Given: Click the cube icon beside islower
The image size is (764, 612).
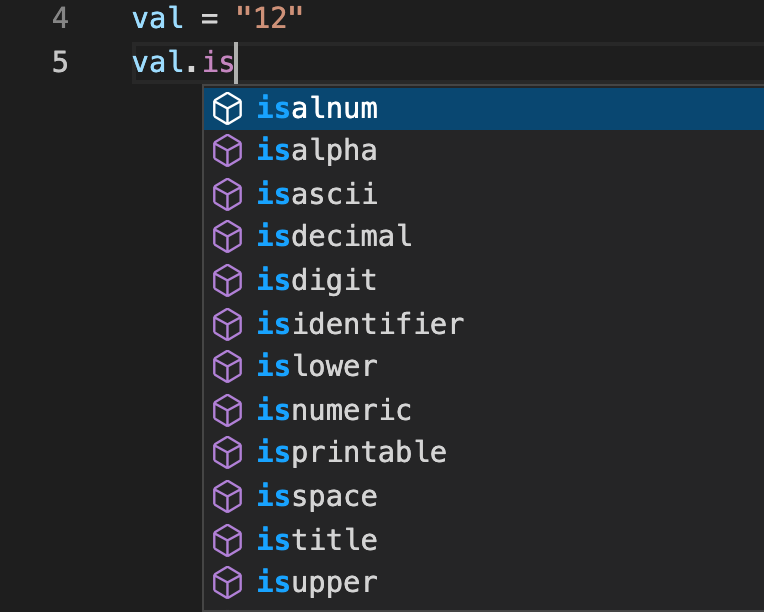Looking at the screenshot, I should pos(228,367).
